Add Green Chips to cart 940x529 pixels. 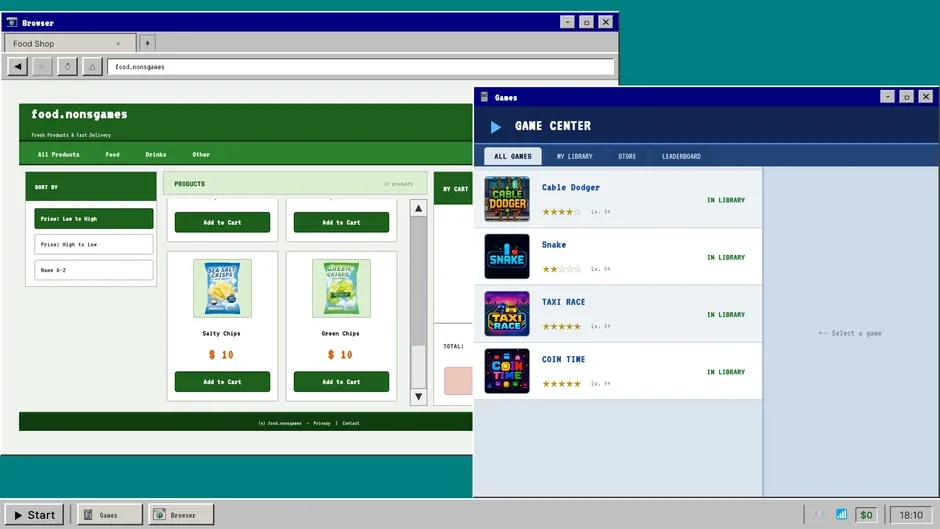pyautogui.click(x=341, y=381)
